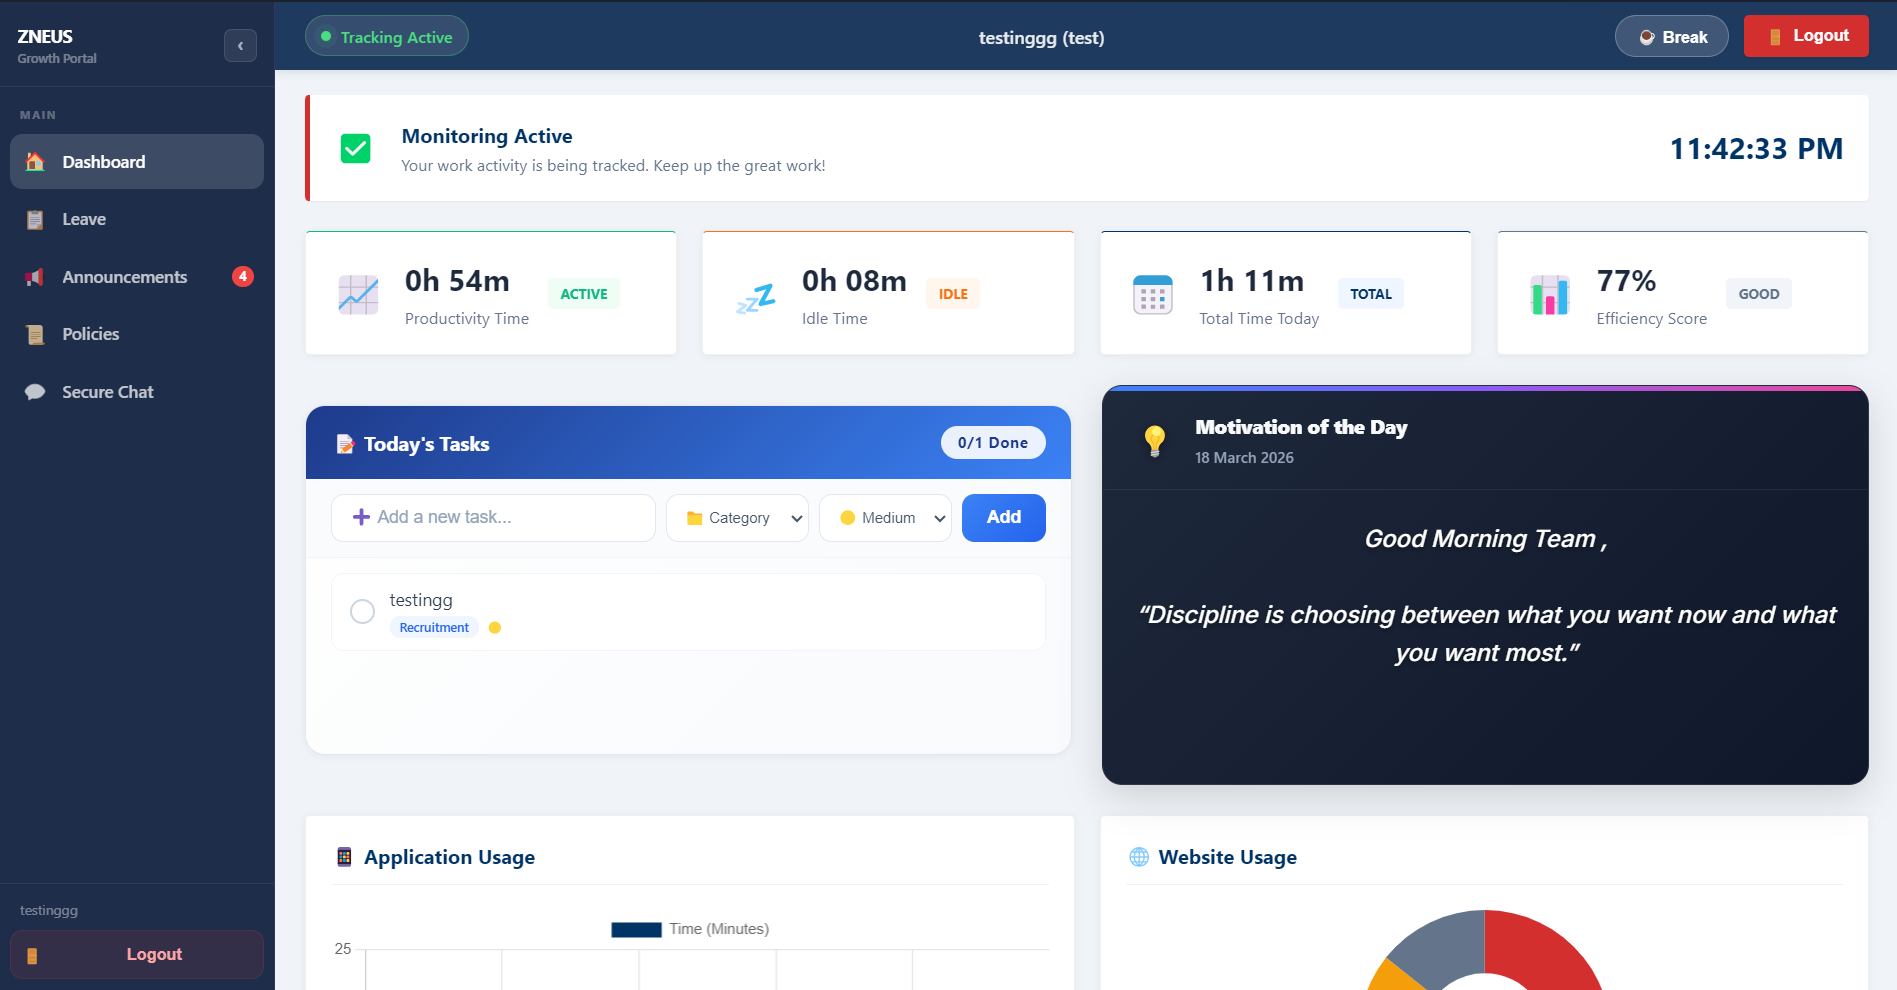
Task: Click the calculator icon beside Application Usage
Action: coord(344,857)
